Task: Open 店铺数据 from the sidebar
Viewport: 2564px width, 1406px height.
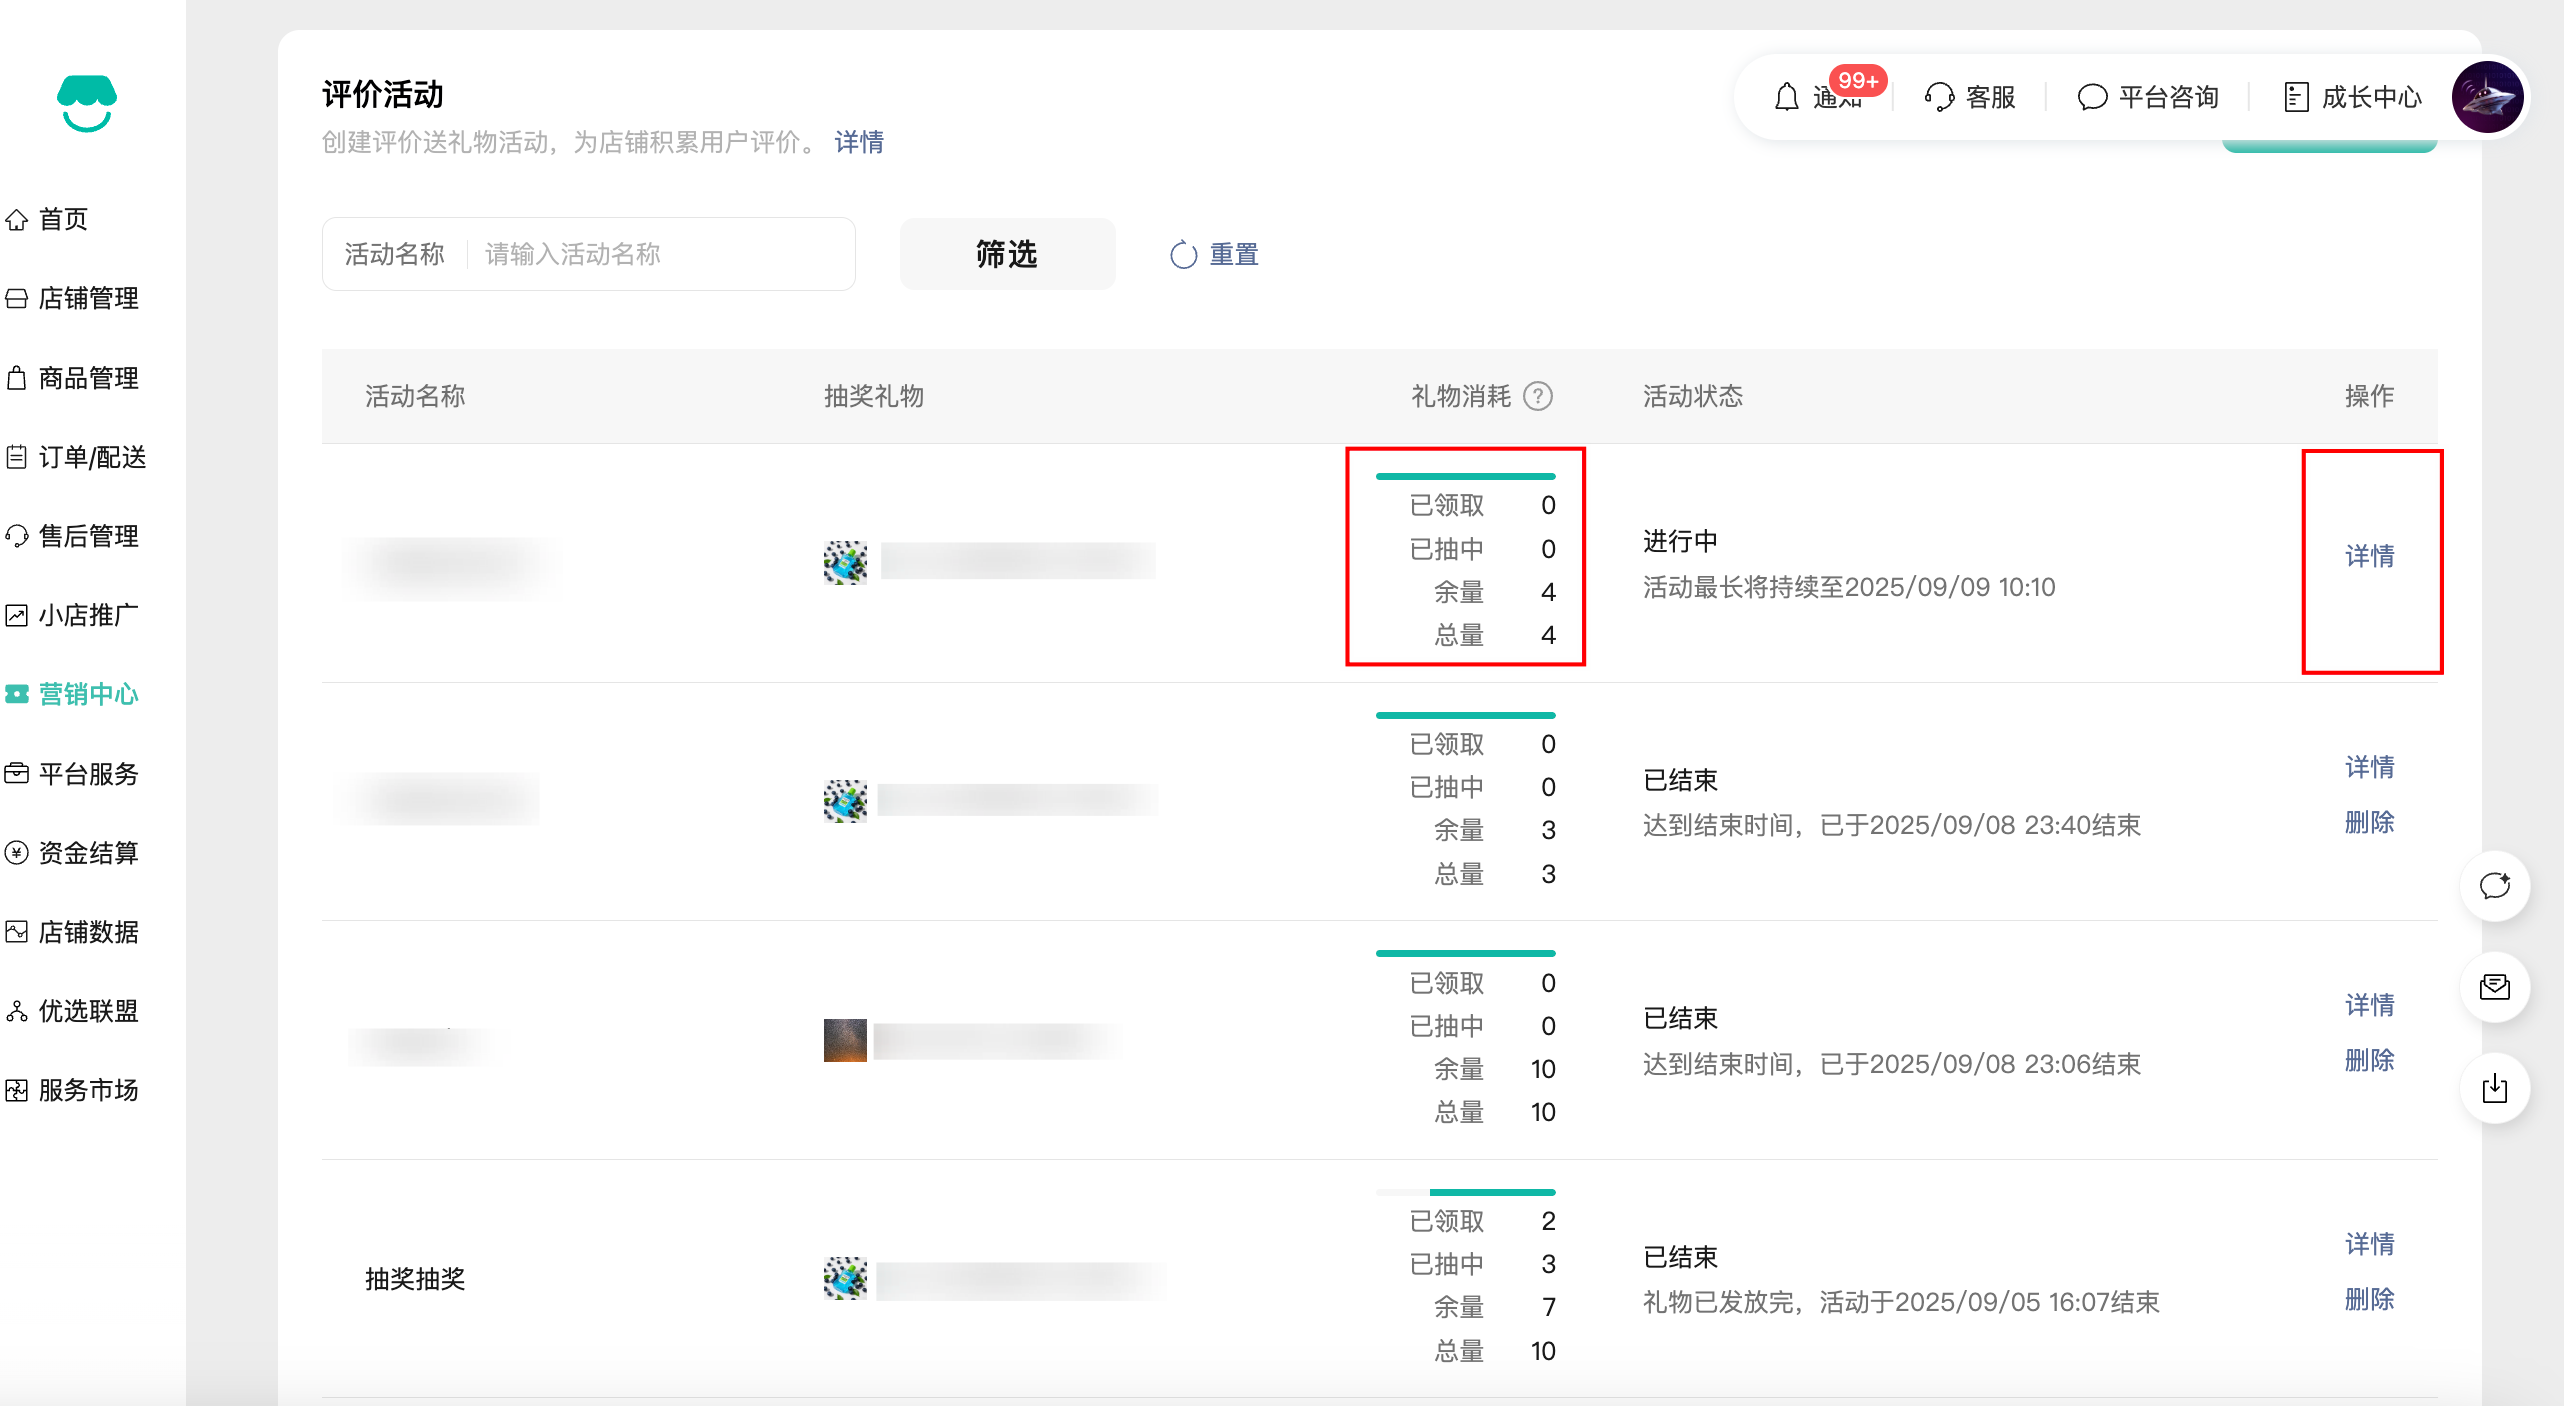Action: pyautogui.click(x=87, y=932)
